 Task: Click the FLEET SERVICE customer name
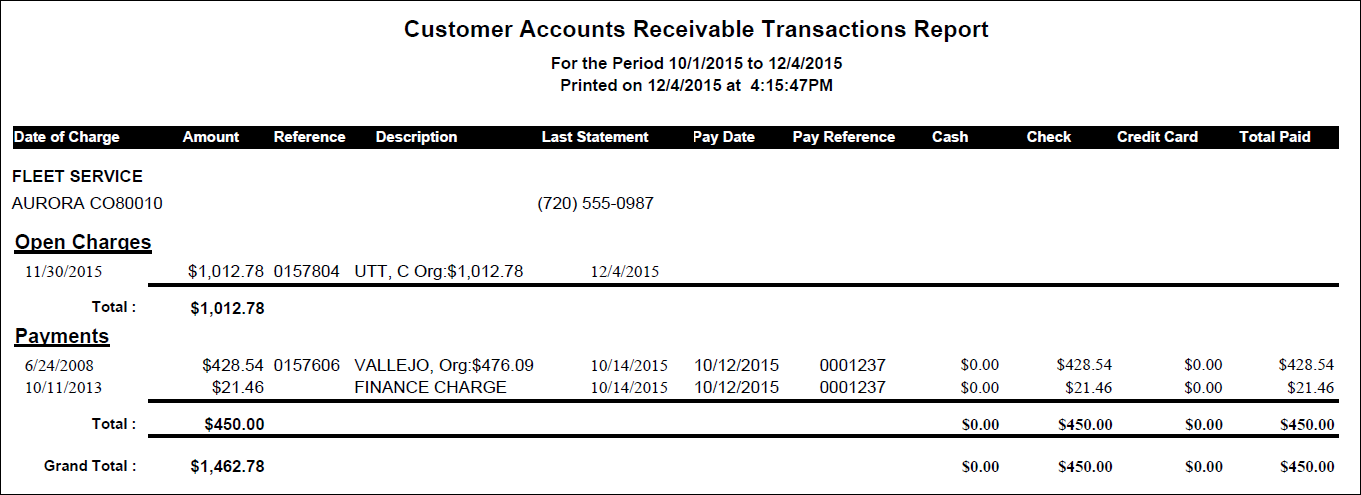click(x=78, y=177)
